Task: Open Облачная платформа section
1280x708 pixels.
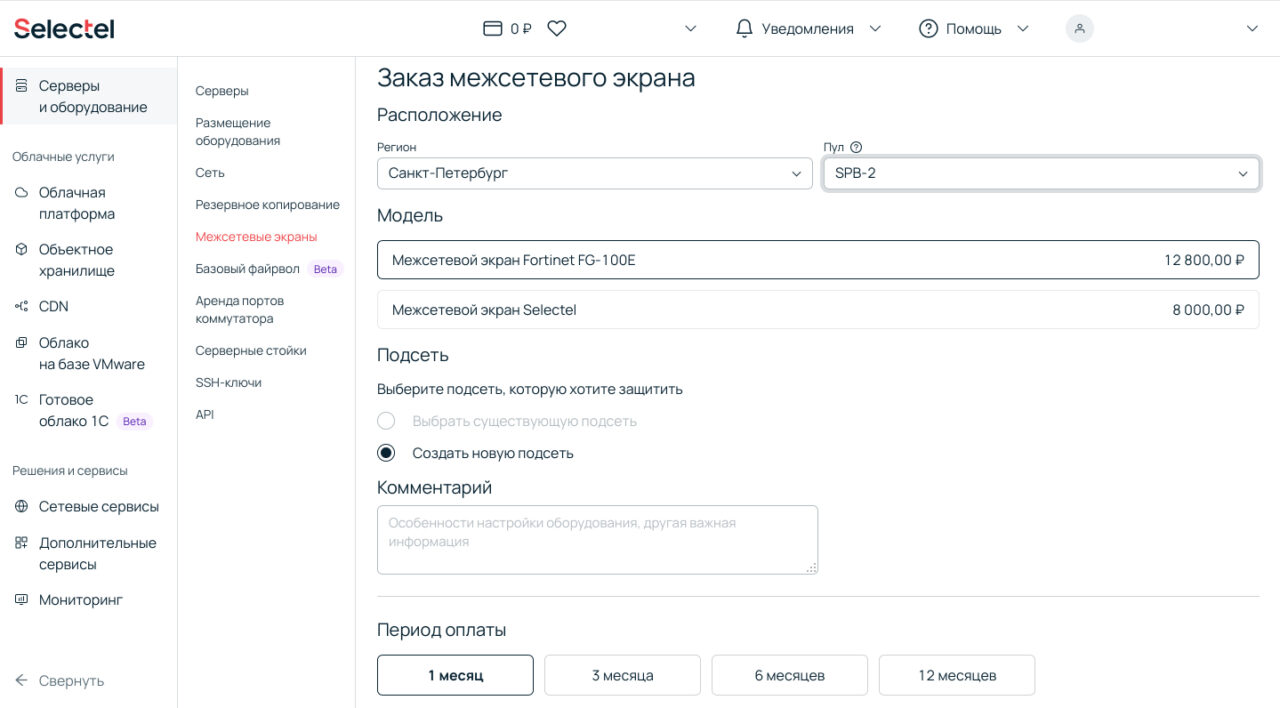Action: tap(77, 203)
